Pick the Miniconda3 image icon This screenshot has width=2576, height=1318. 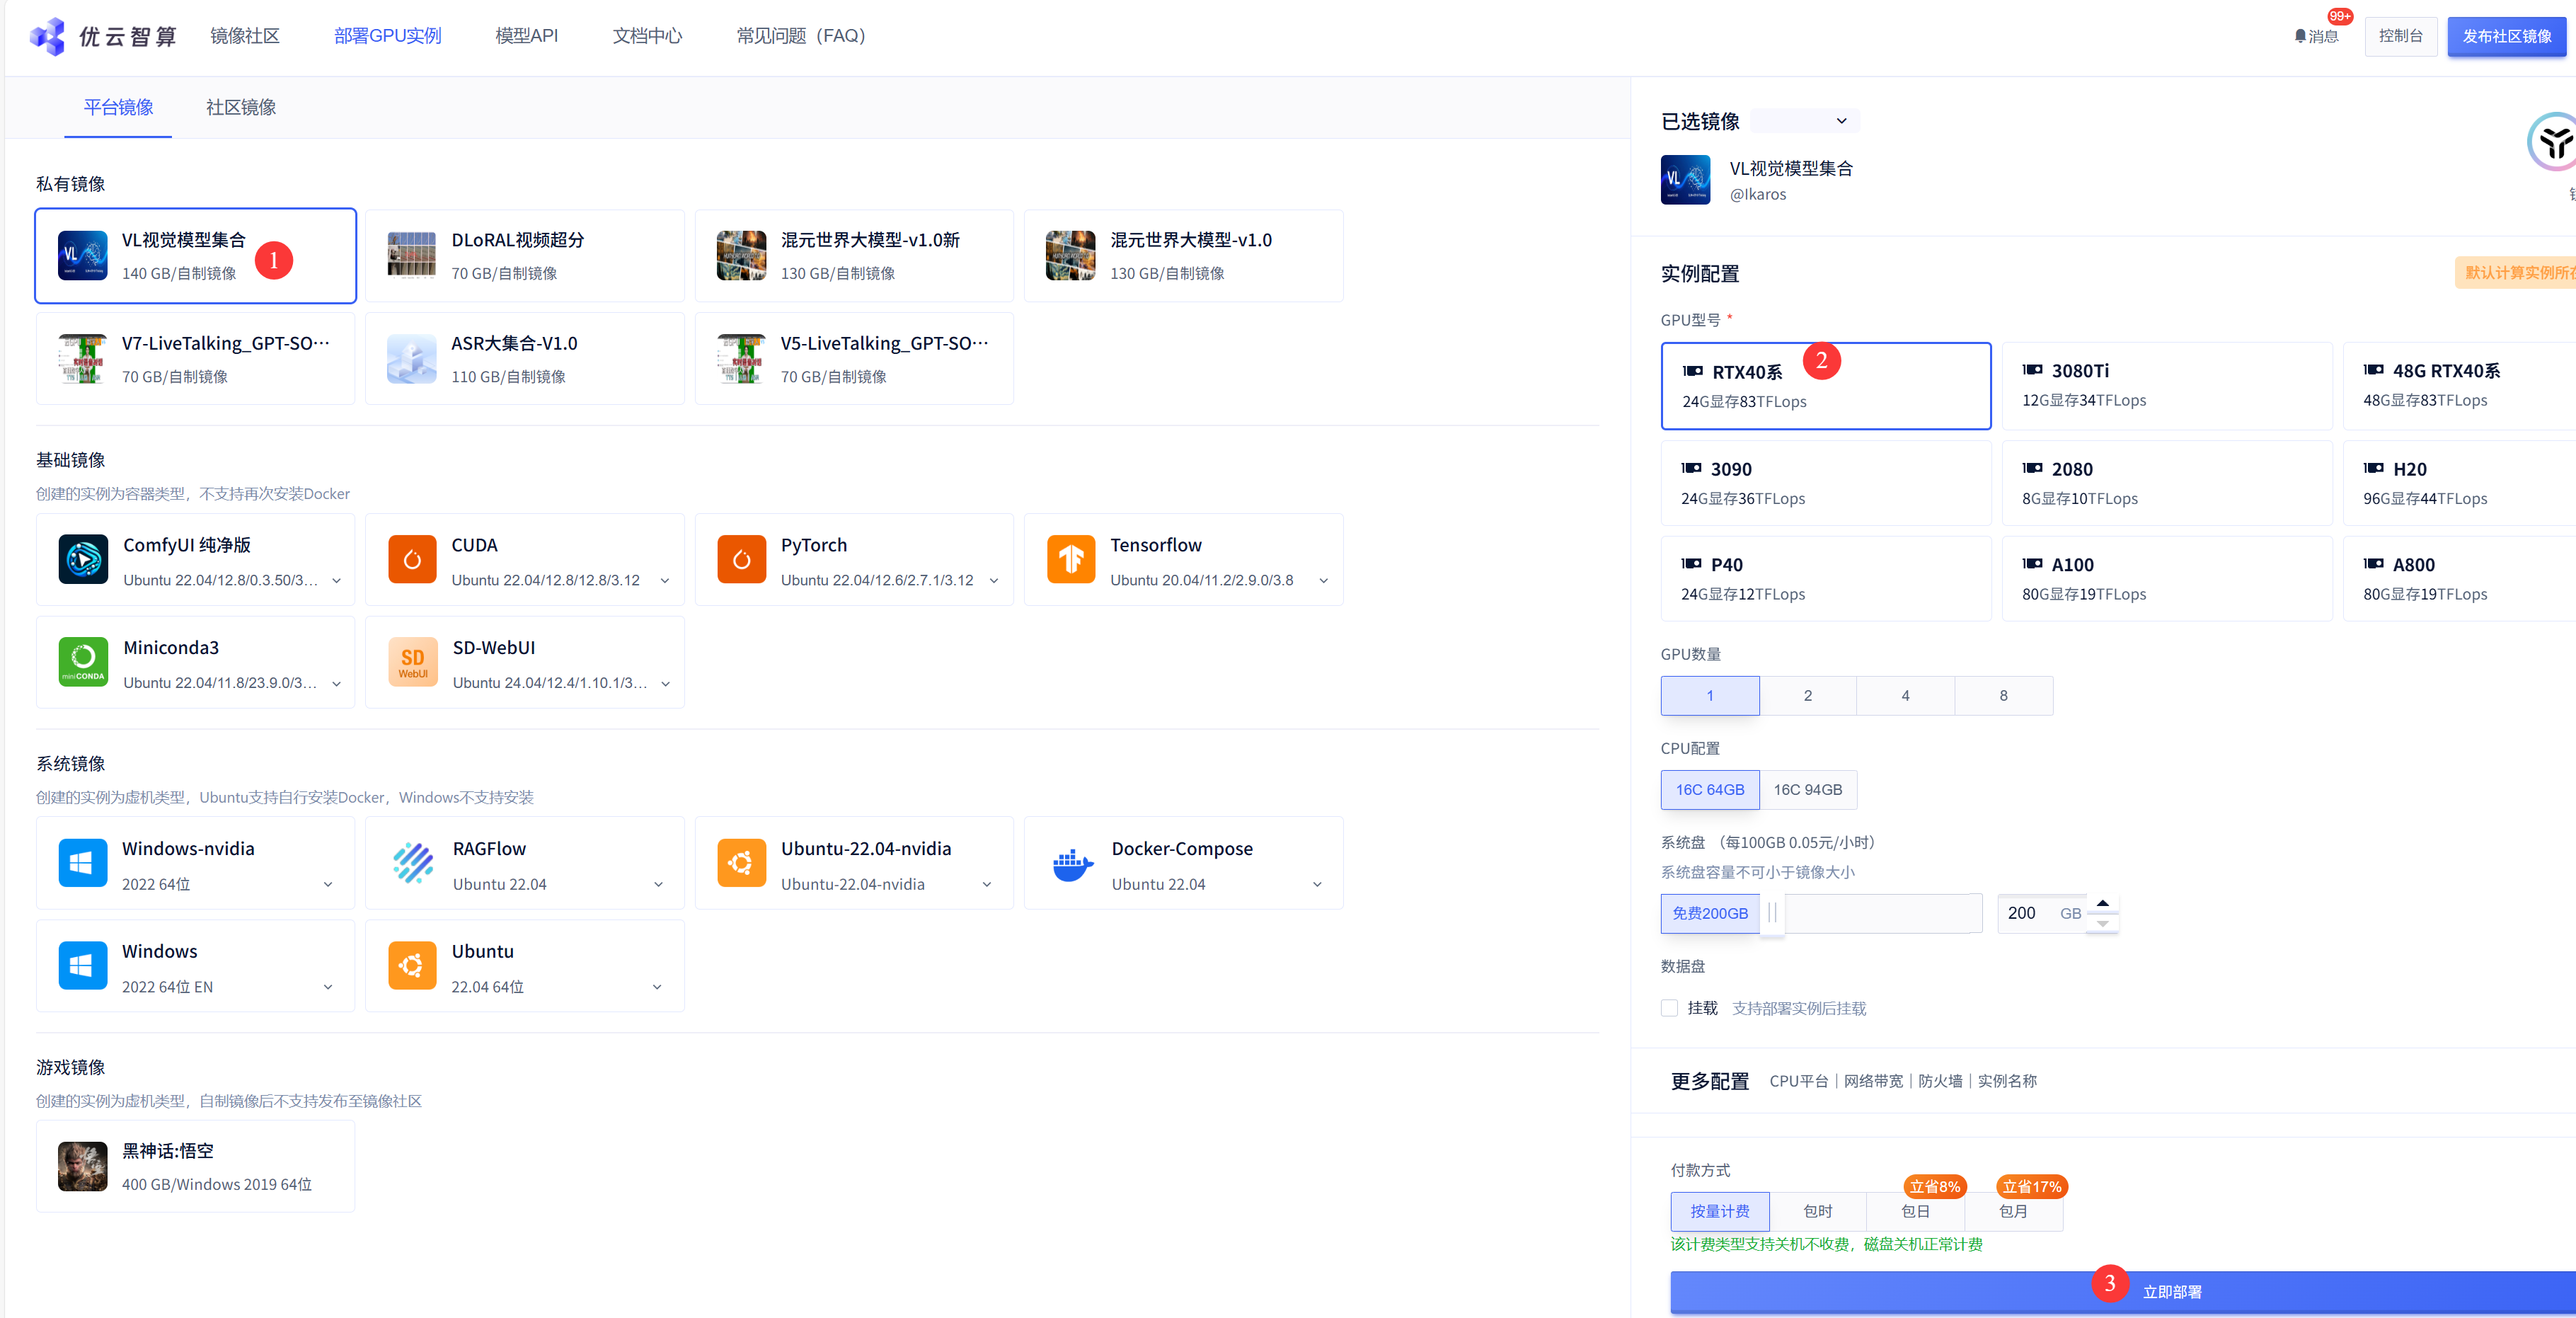[x=83, y=662]
